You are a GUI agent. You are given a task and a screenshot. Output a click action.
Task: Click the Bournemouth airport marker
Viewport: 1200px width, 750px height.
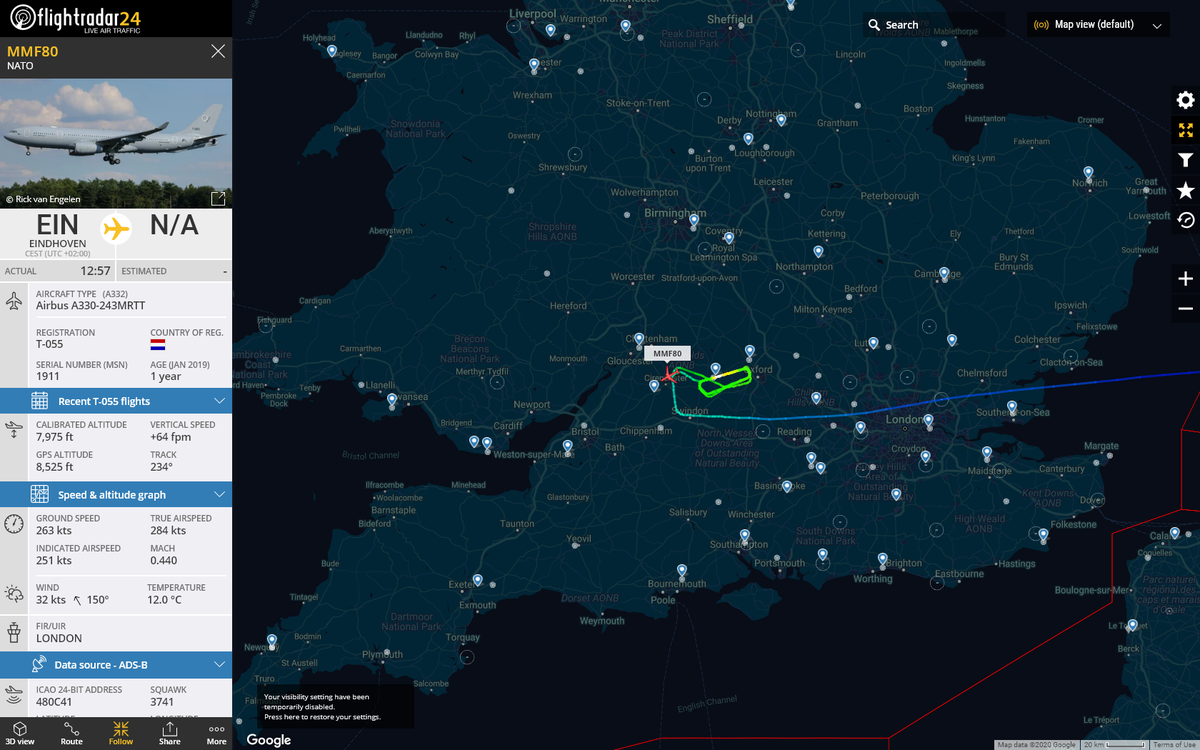tap(682, 571)
